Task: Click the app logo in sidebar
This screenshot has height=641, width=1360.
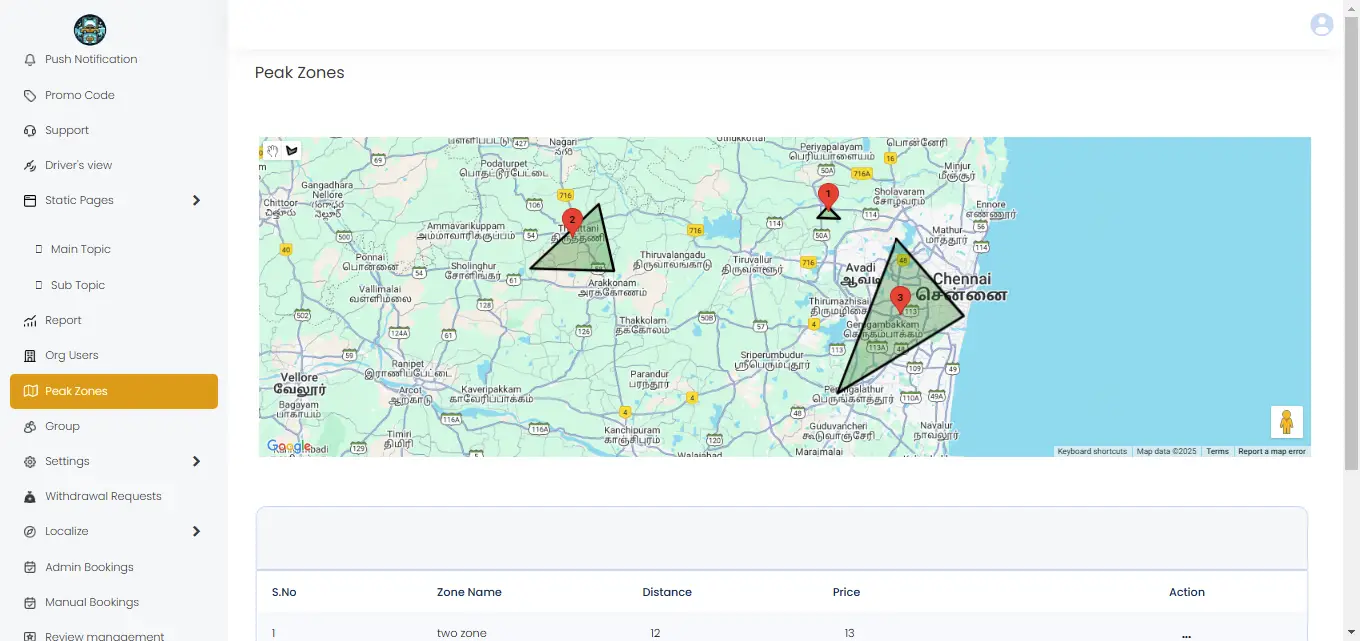Action: click(x=90, y=30)
